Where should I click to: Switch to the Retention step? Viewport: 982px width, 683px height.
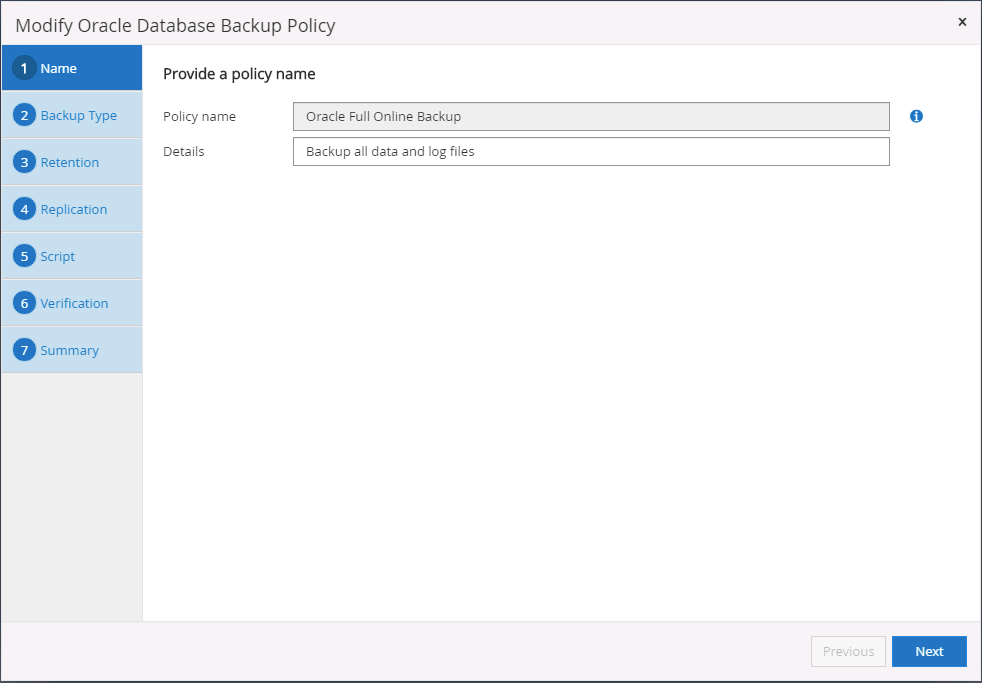(x=70, y=162)
